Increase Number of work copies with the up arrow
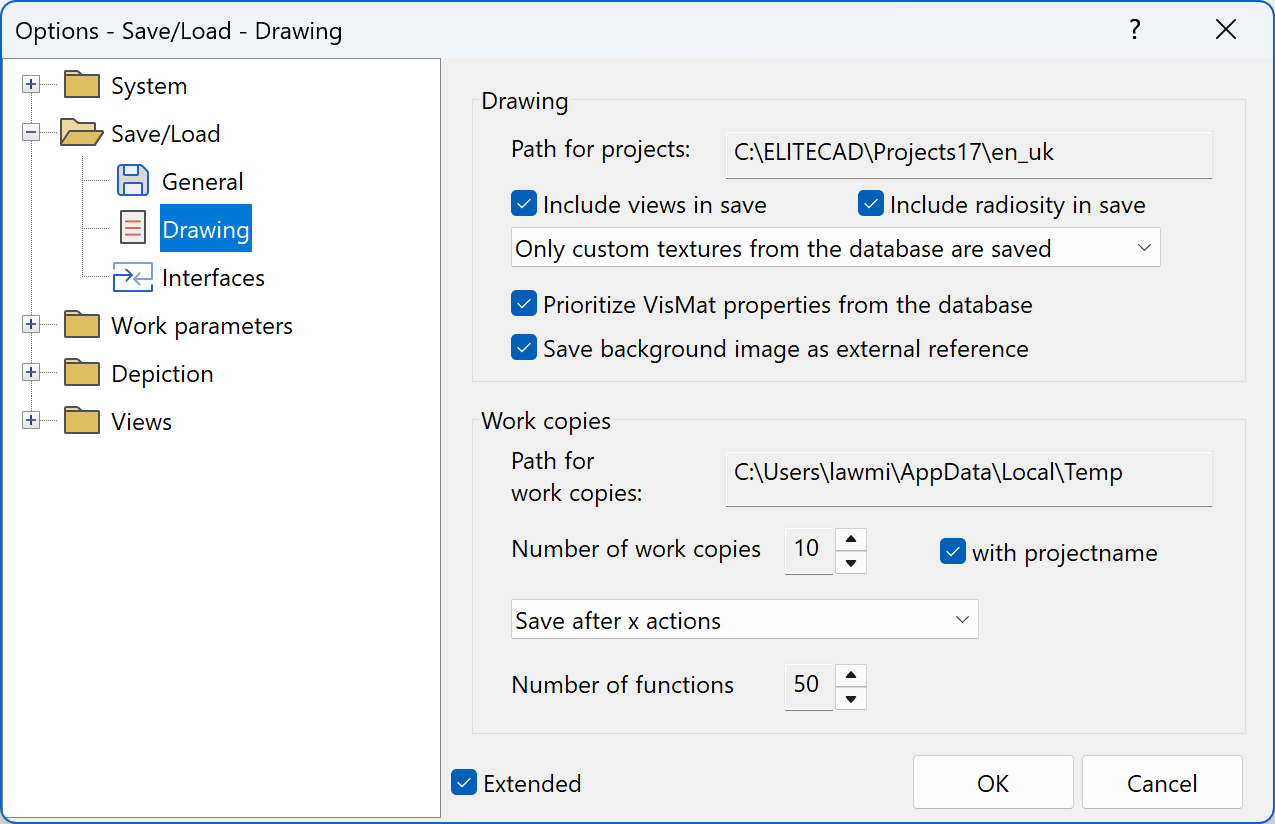 click(x=850, y=537)
